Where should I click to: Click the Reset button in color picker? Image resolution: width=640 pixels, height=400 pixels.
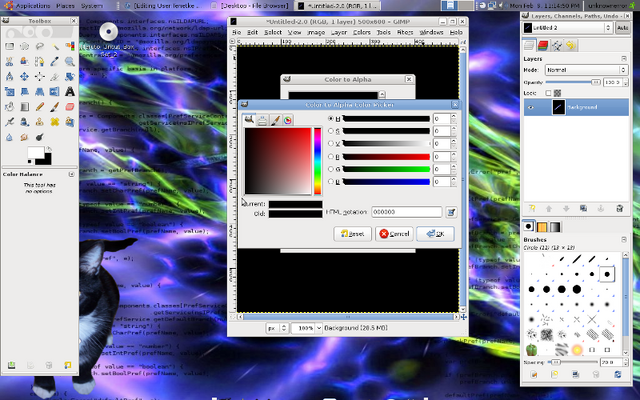coord(352,234)
